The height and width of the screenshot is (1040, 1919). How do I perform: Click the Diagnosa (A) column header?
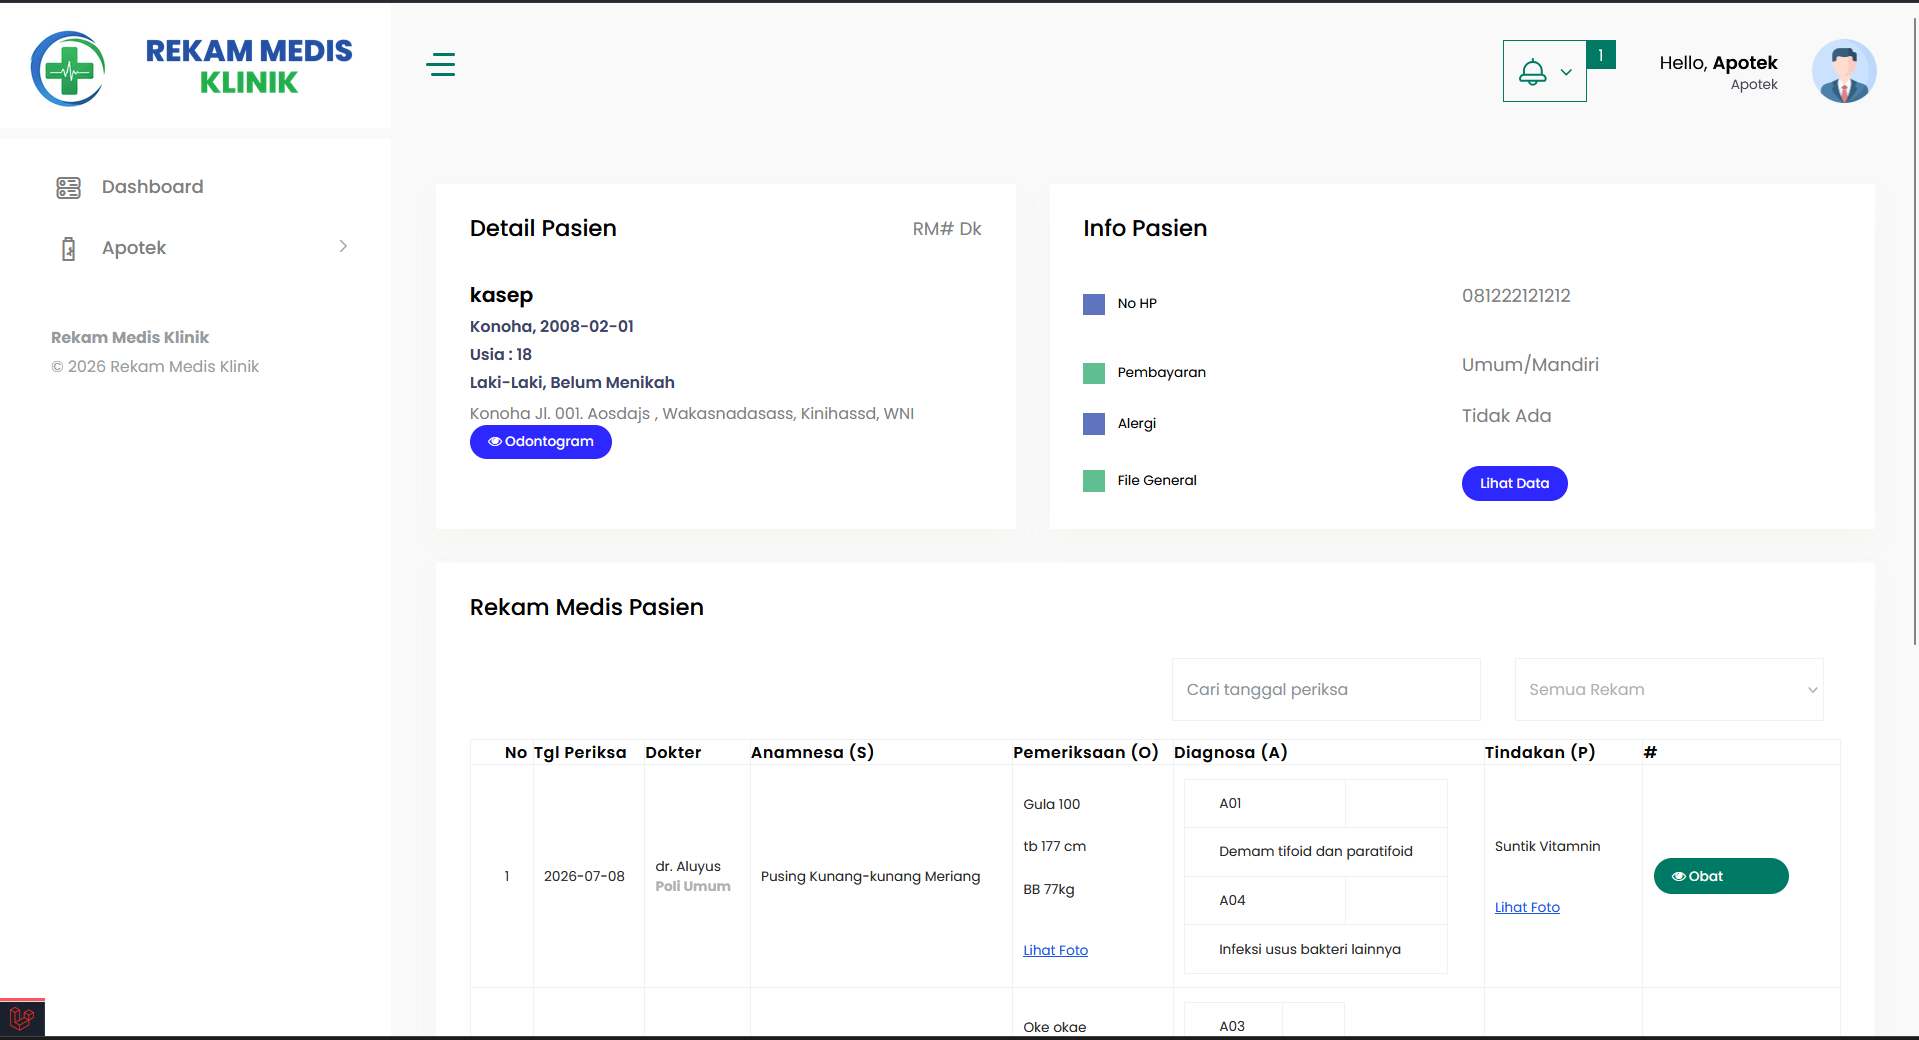tap(1230, 752)
